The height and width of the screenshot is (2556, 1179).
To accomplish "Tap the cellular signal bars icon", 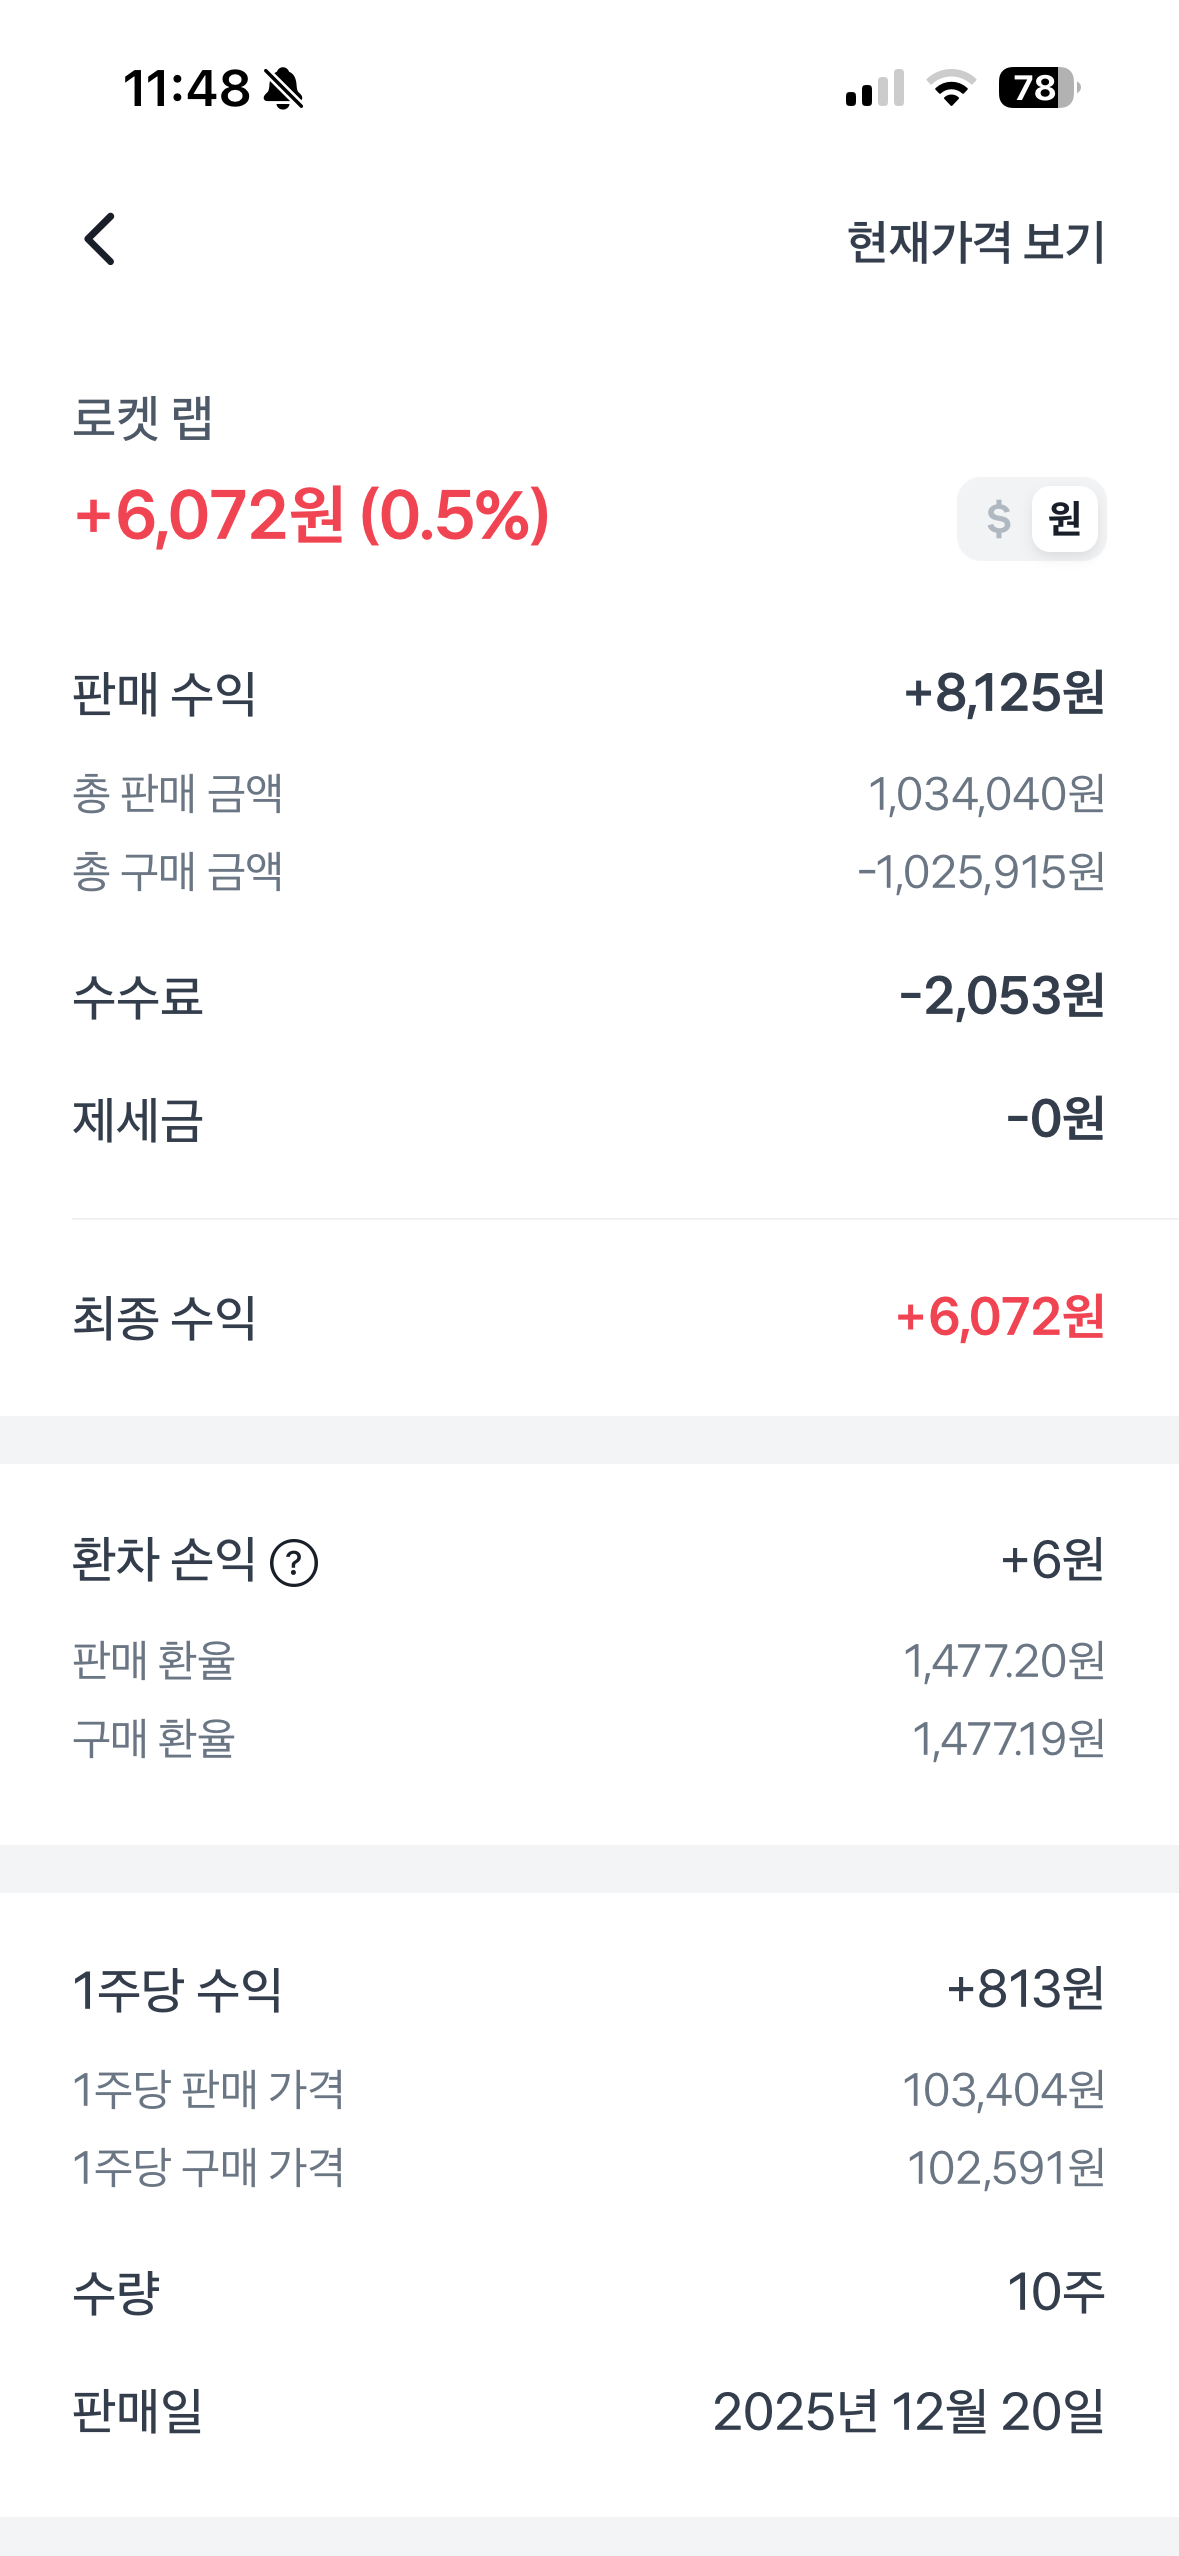I will (875, 89).
